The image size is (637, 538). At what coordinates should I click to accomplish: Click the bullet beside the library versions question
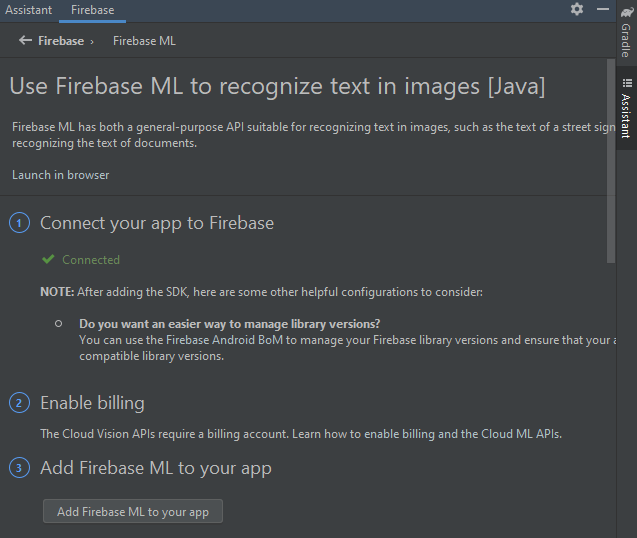click(59, 324)
